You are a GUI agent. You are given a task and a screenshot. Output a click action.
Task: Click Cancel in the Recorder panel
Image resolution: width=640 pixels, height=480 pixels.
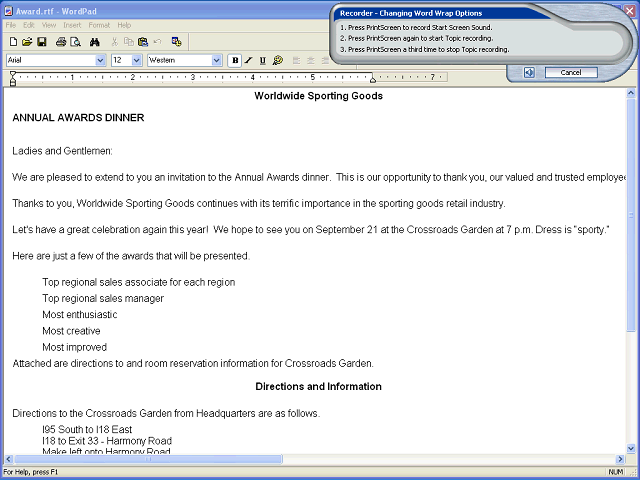pyautogui.click(x=571, y=72)
